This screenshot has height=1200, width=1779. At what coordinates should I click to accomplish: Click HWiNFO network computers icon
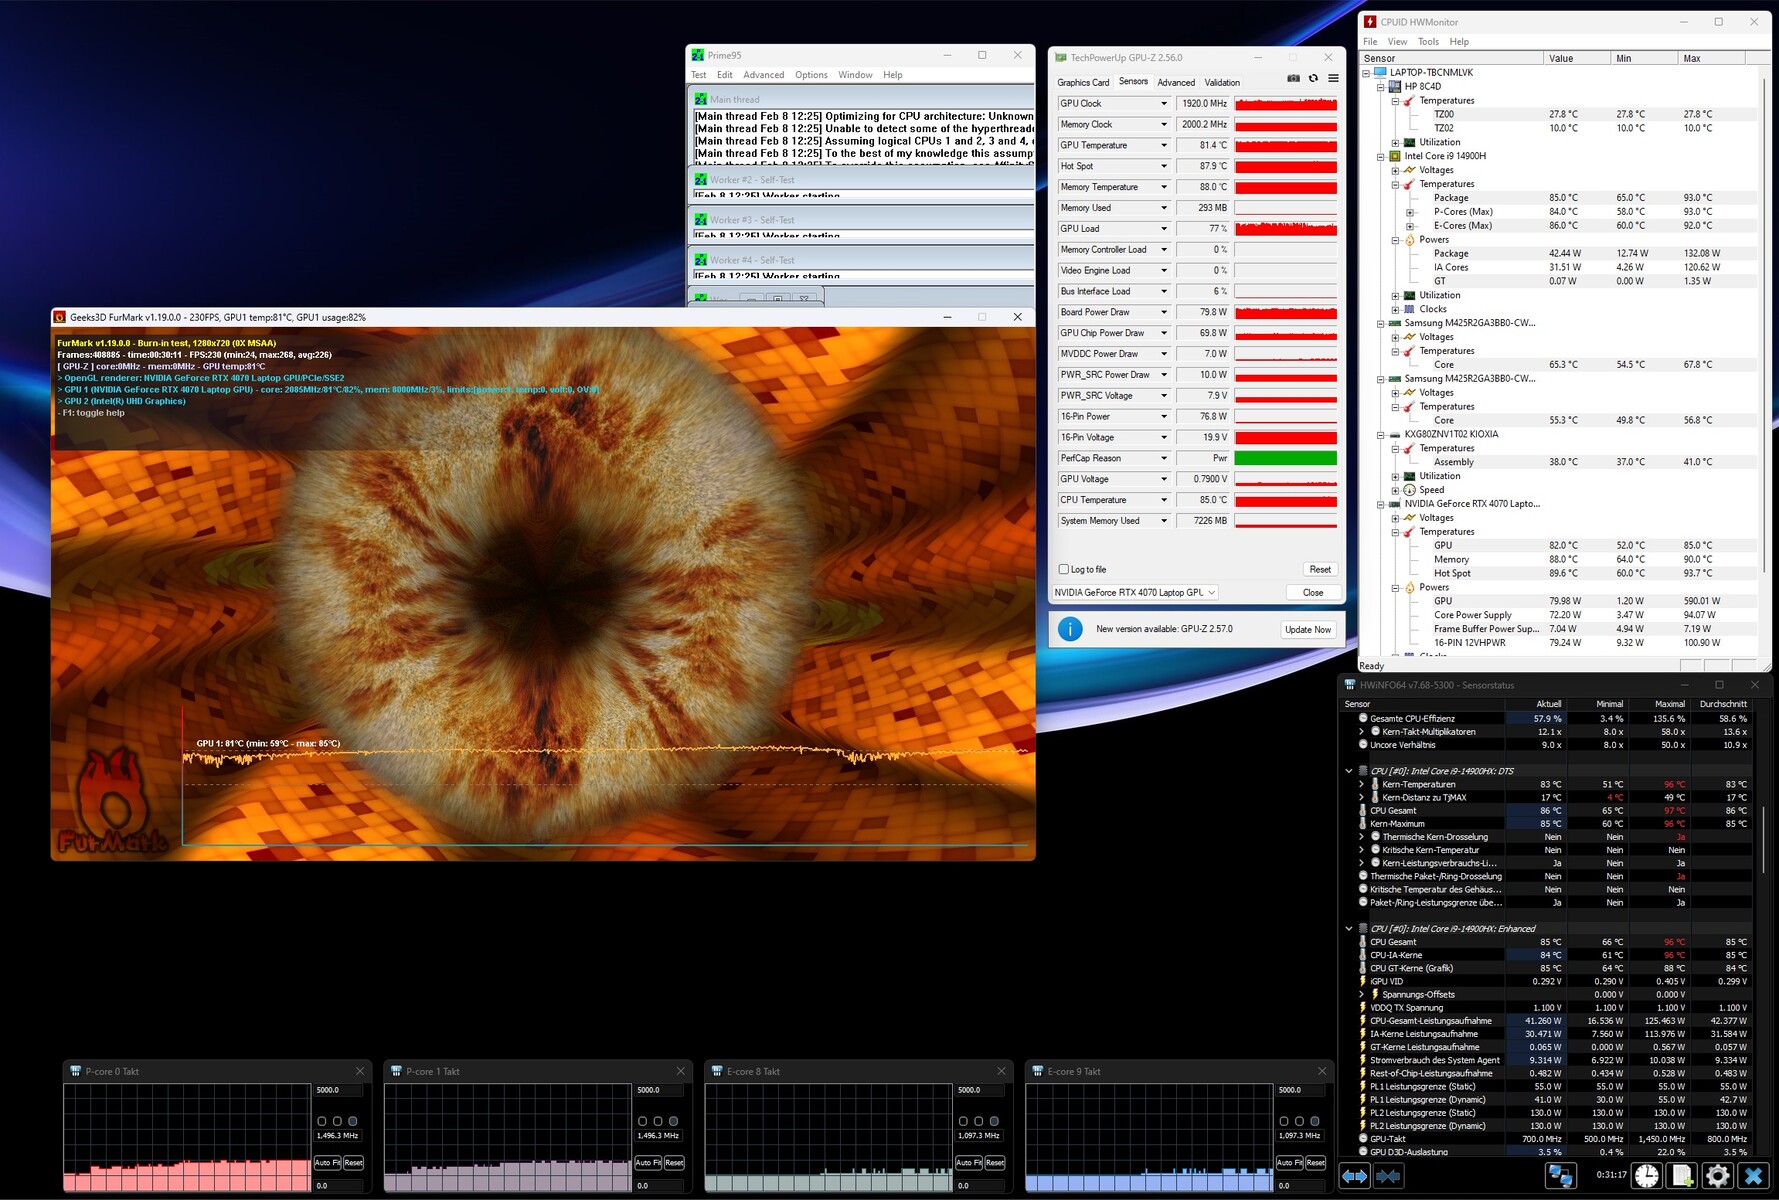click(x=1560, y=1176)
